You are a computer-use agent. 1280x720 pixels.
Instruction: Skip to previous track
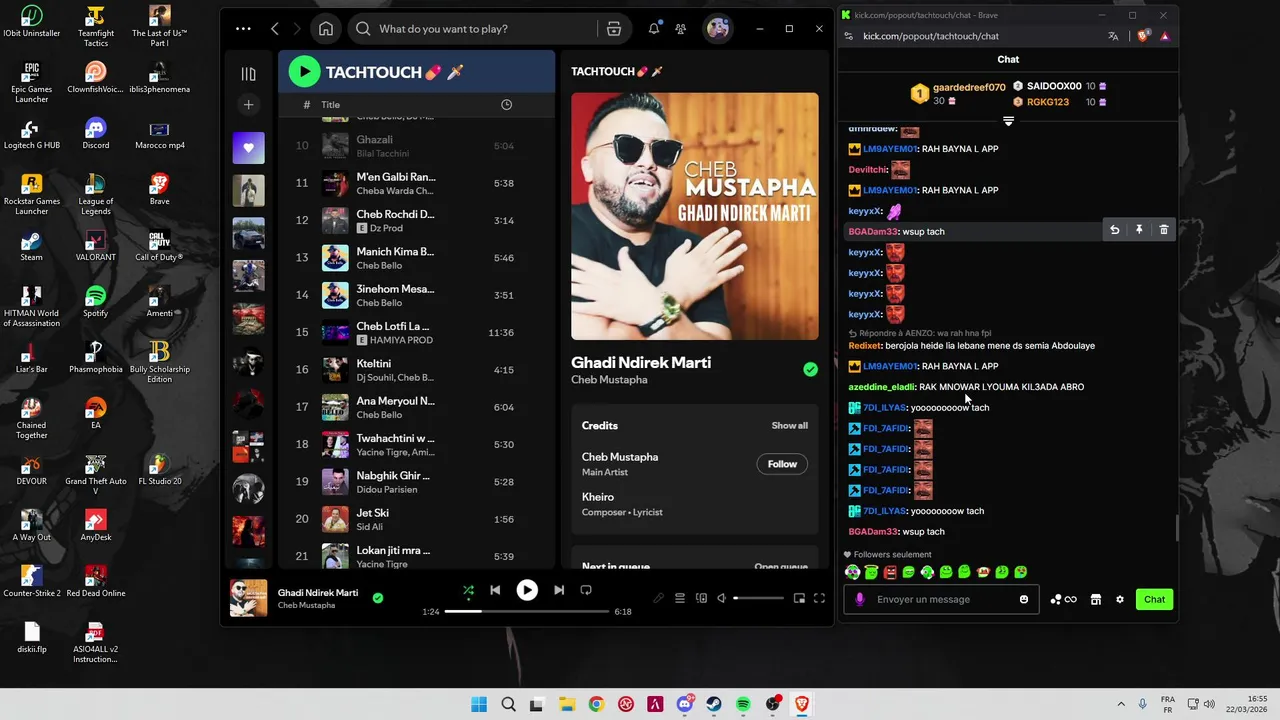tap(495, 590)
